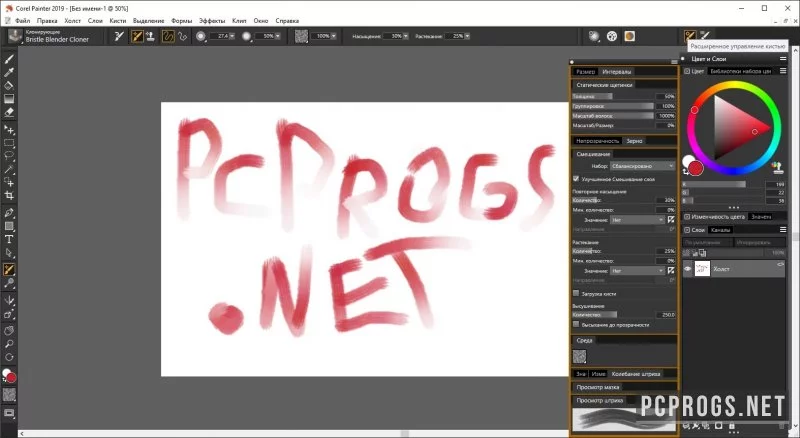800x438 pixels.
Task: Open the 'Колебание штриха' tab
Action: tap(636, 374)
